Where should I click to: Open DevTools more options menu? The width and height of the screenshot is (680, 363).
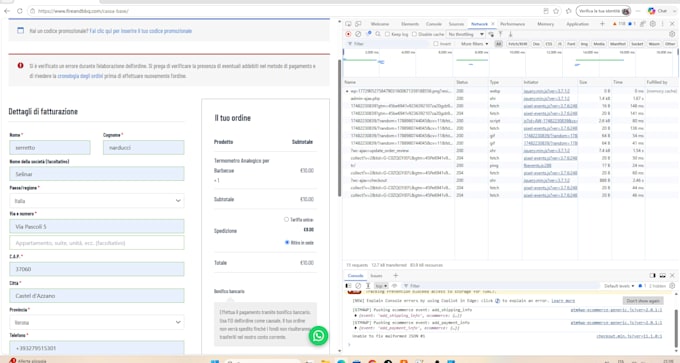click(663, 24)
